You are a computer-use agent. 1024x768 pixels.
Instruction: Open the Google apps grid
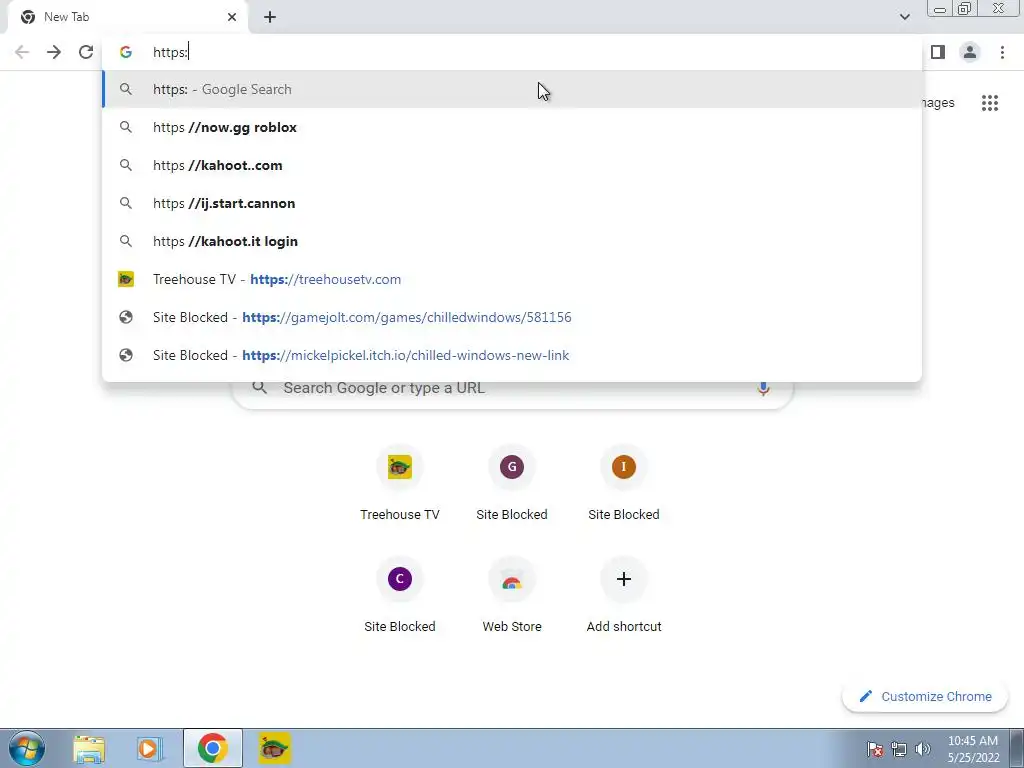990,103
